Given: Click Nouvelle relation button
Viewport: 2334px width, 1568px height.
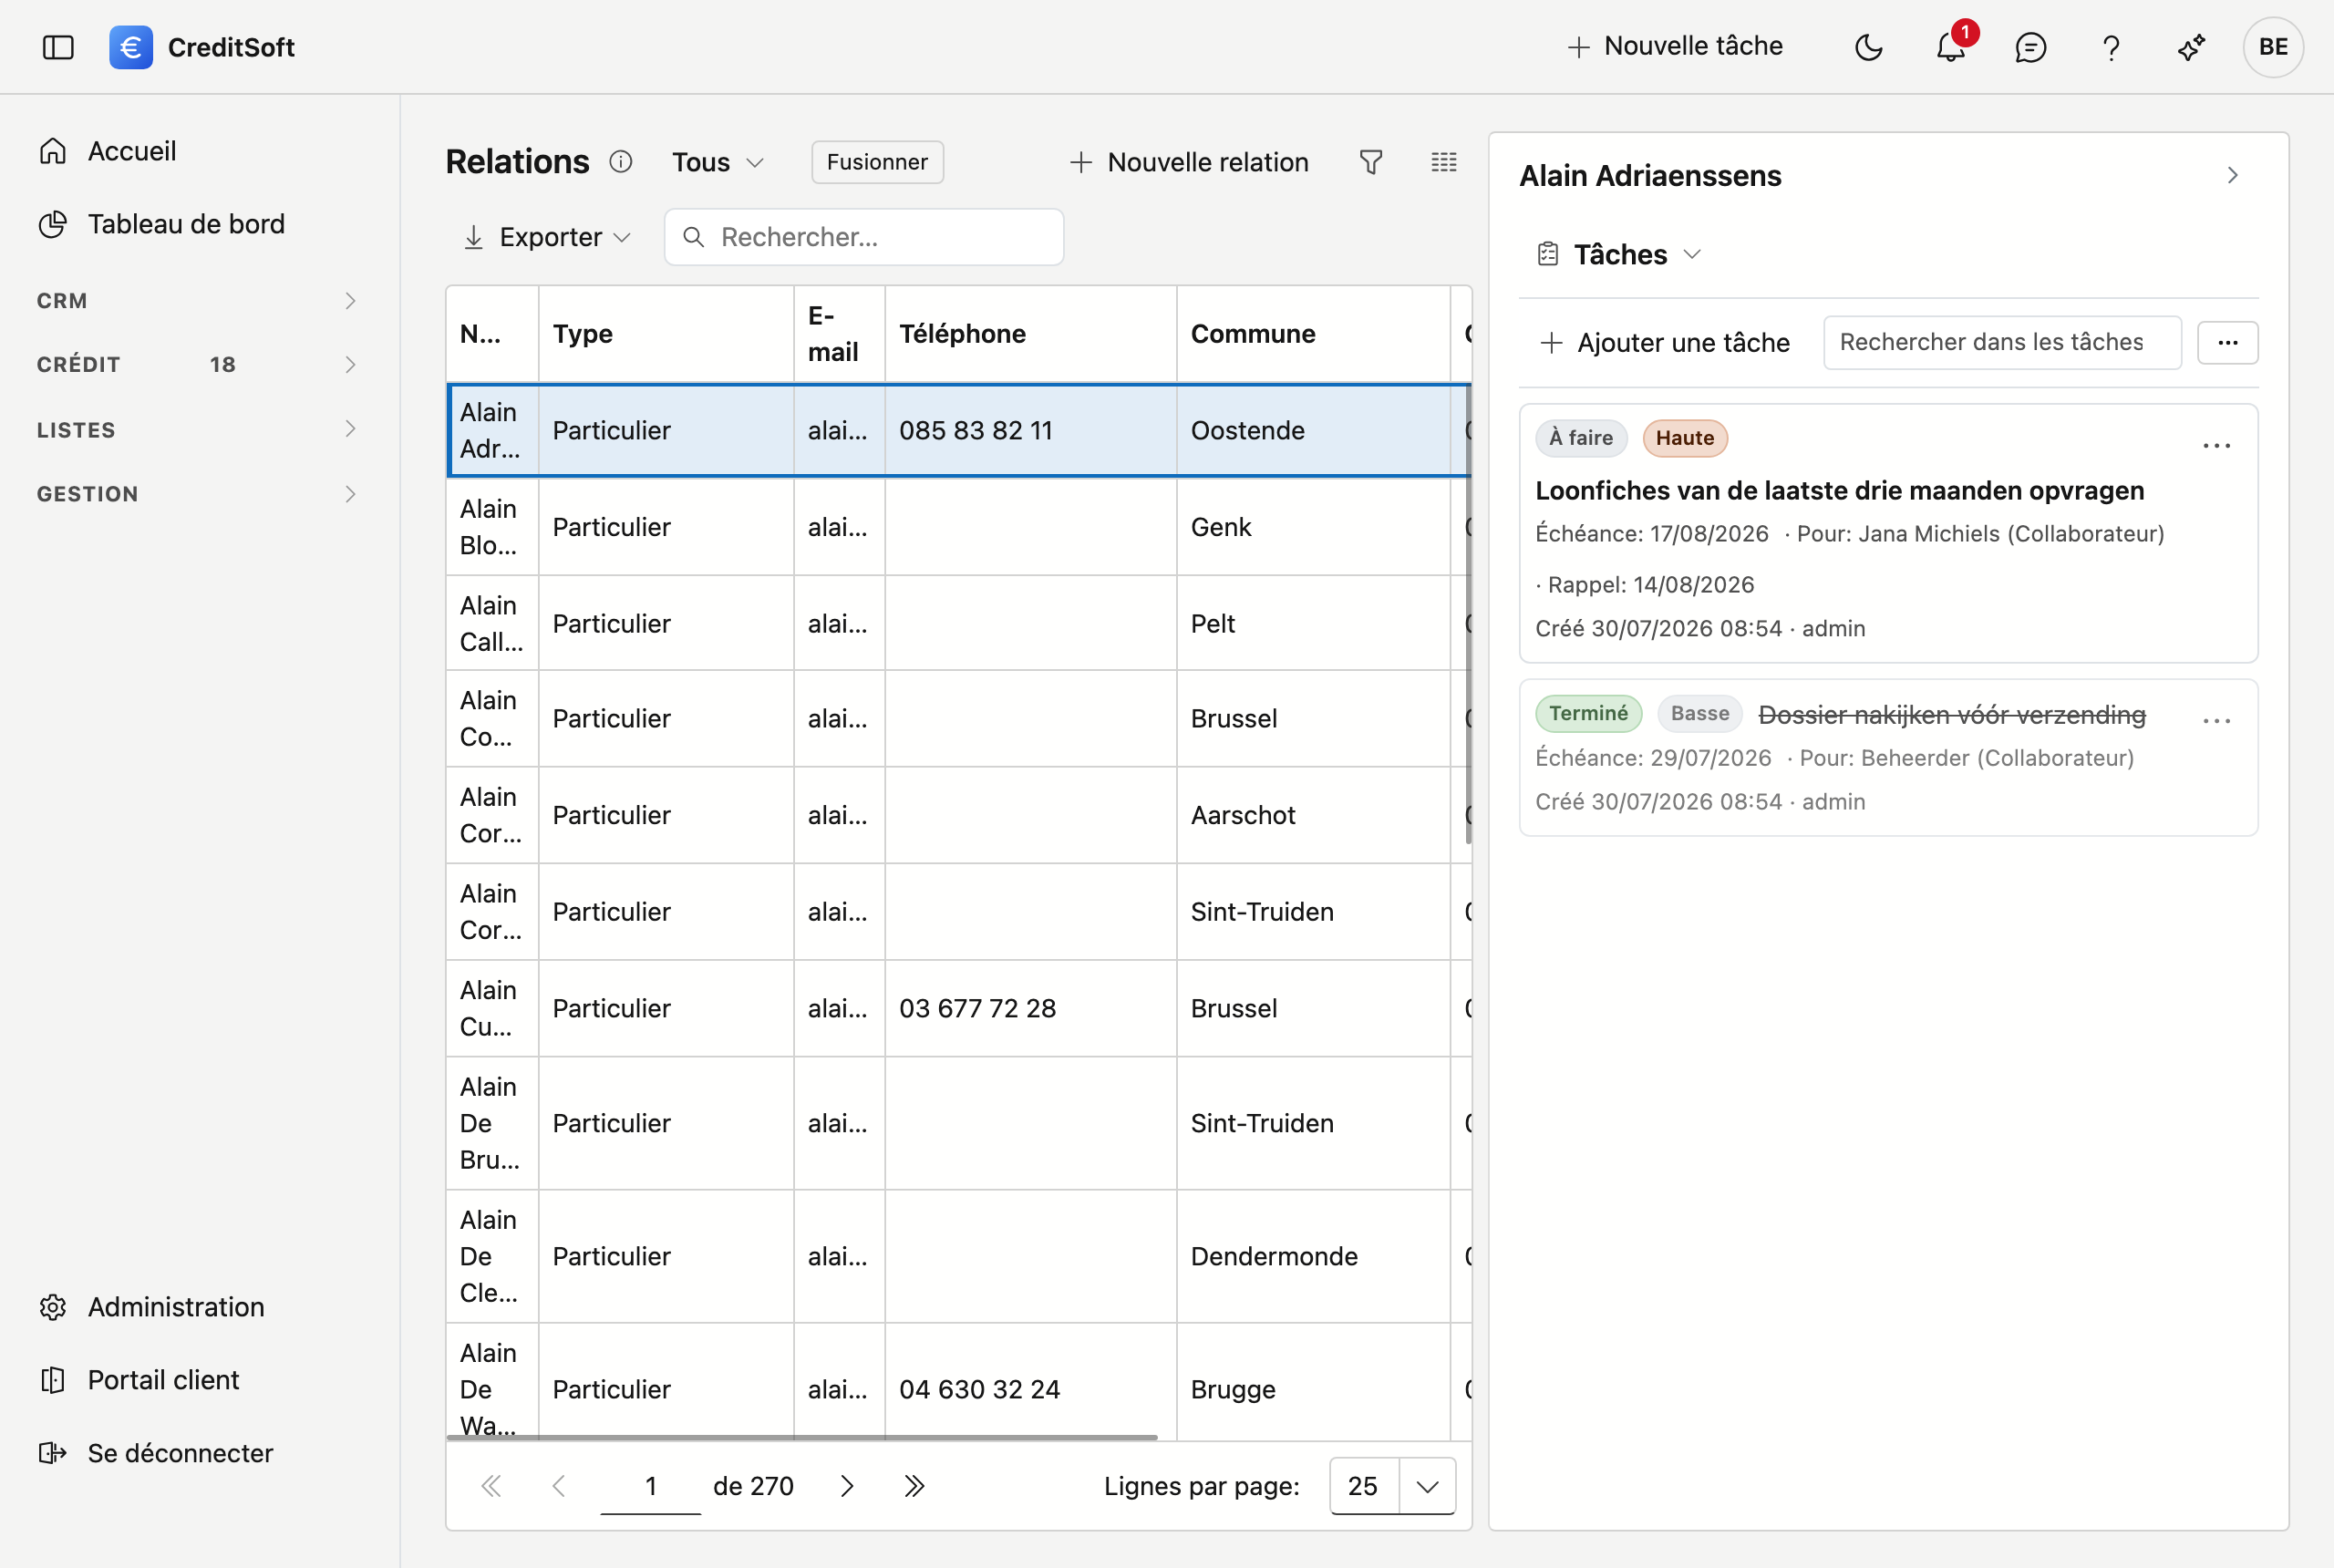Looking at the screenshot, I should 1189,162.
